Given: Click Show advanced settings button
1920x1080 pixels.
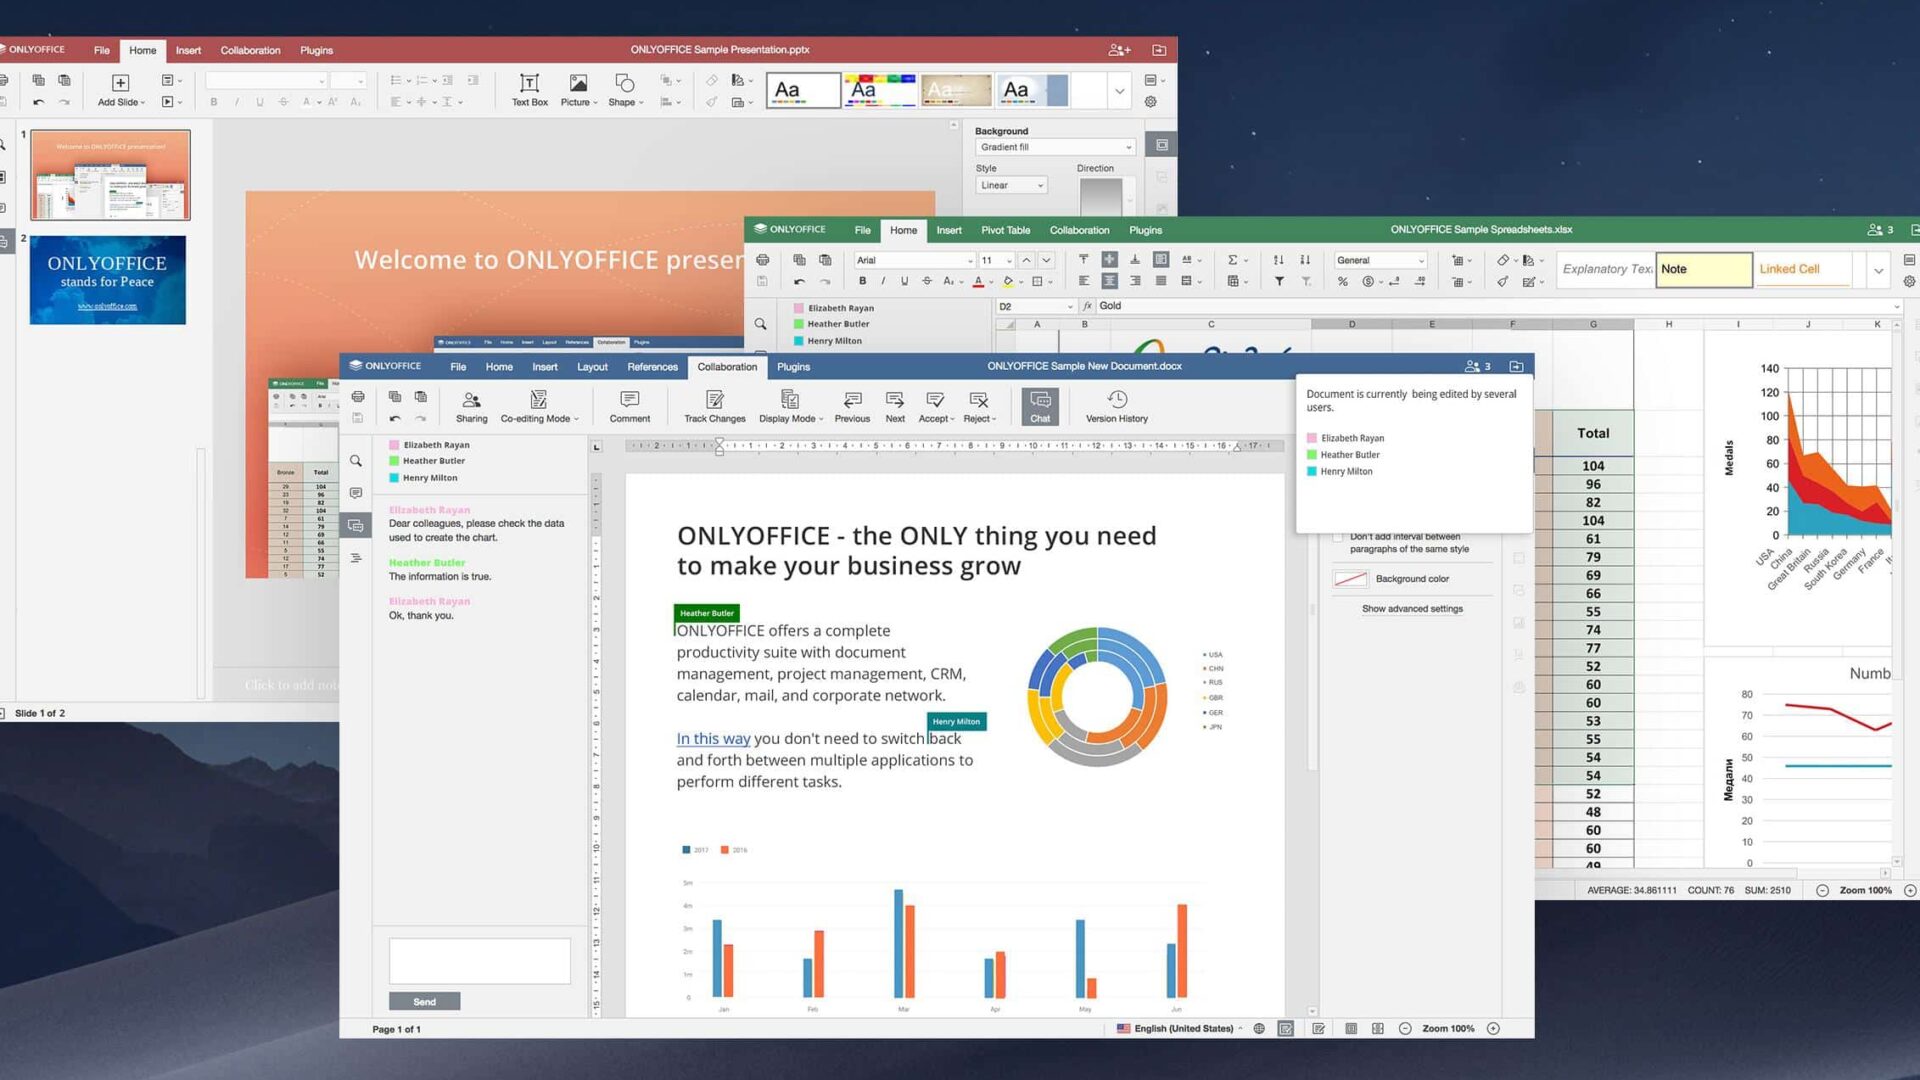Looking at the screenshot, I should tap(1414, 608).
